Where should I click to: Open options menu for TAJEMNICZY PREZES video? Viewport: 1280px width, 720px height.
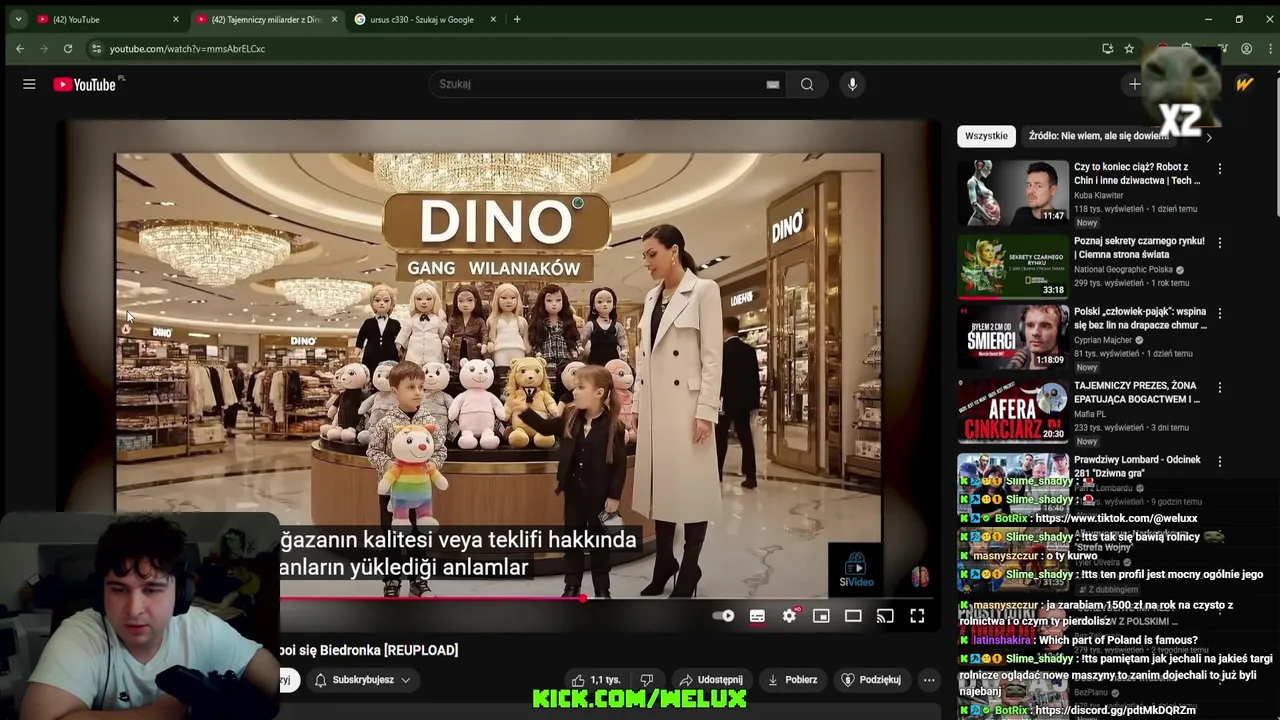(x=1219, y=387)
